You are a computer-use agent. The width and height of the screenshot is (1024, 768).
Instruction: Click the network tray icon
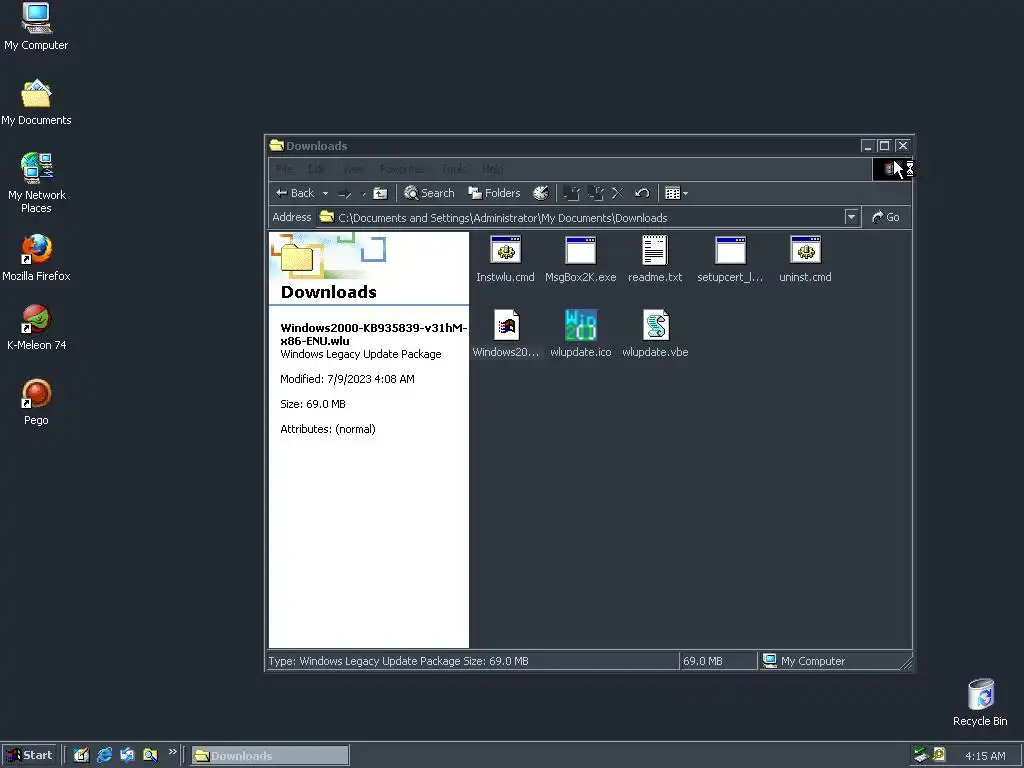921,755
